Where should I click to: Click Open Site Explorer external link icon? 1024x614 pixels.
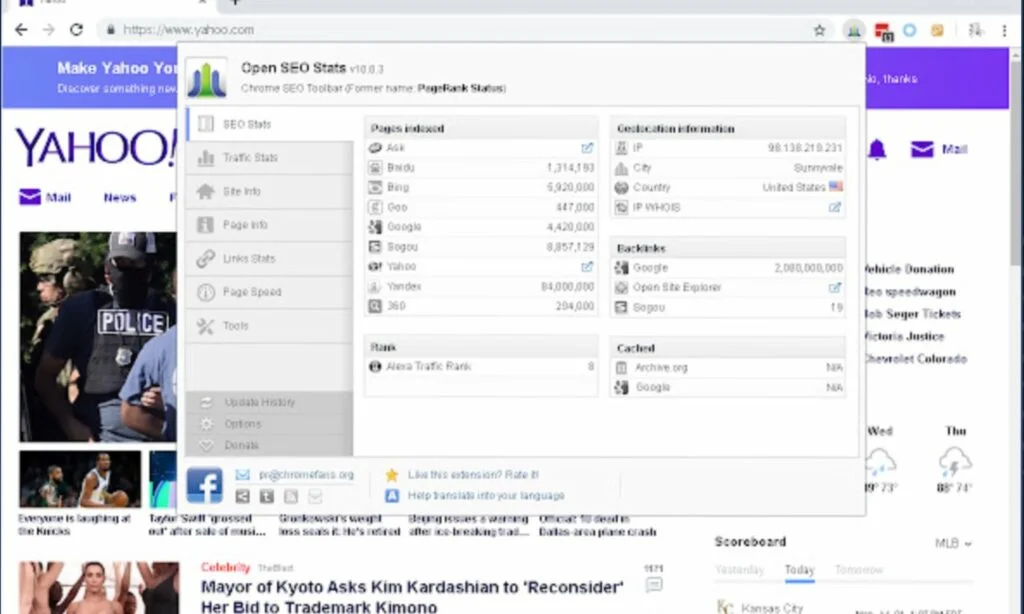coord(835,288)
